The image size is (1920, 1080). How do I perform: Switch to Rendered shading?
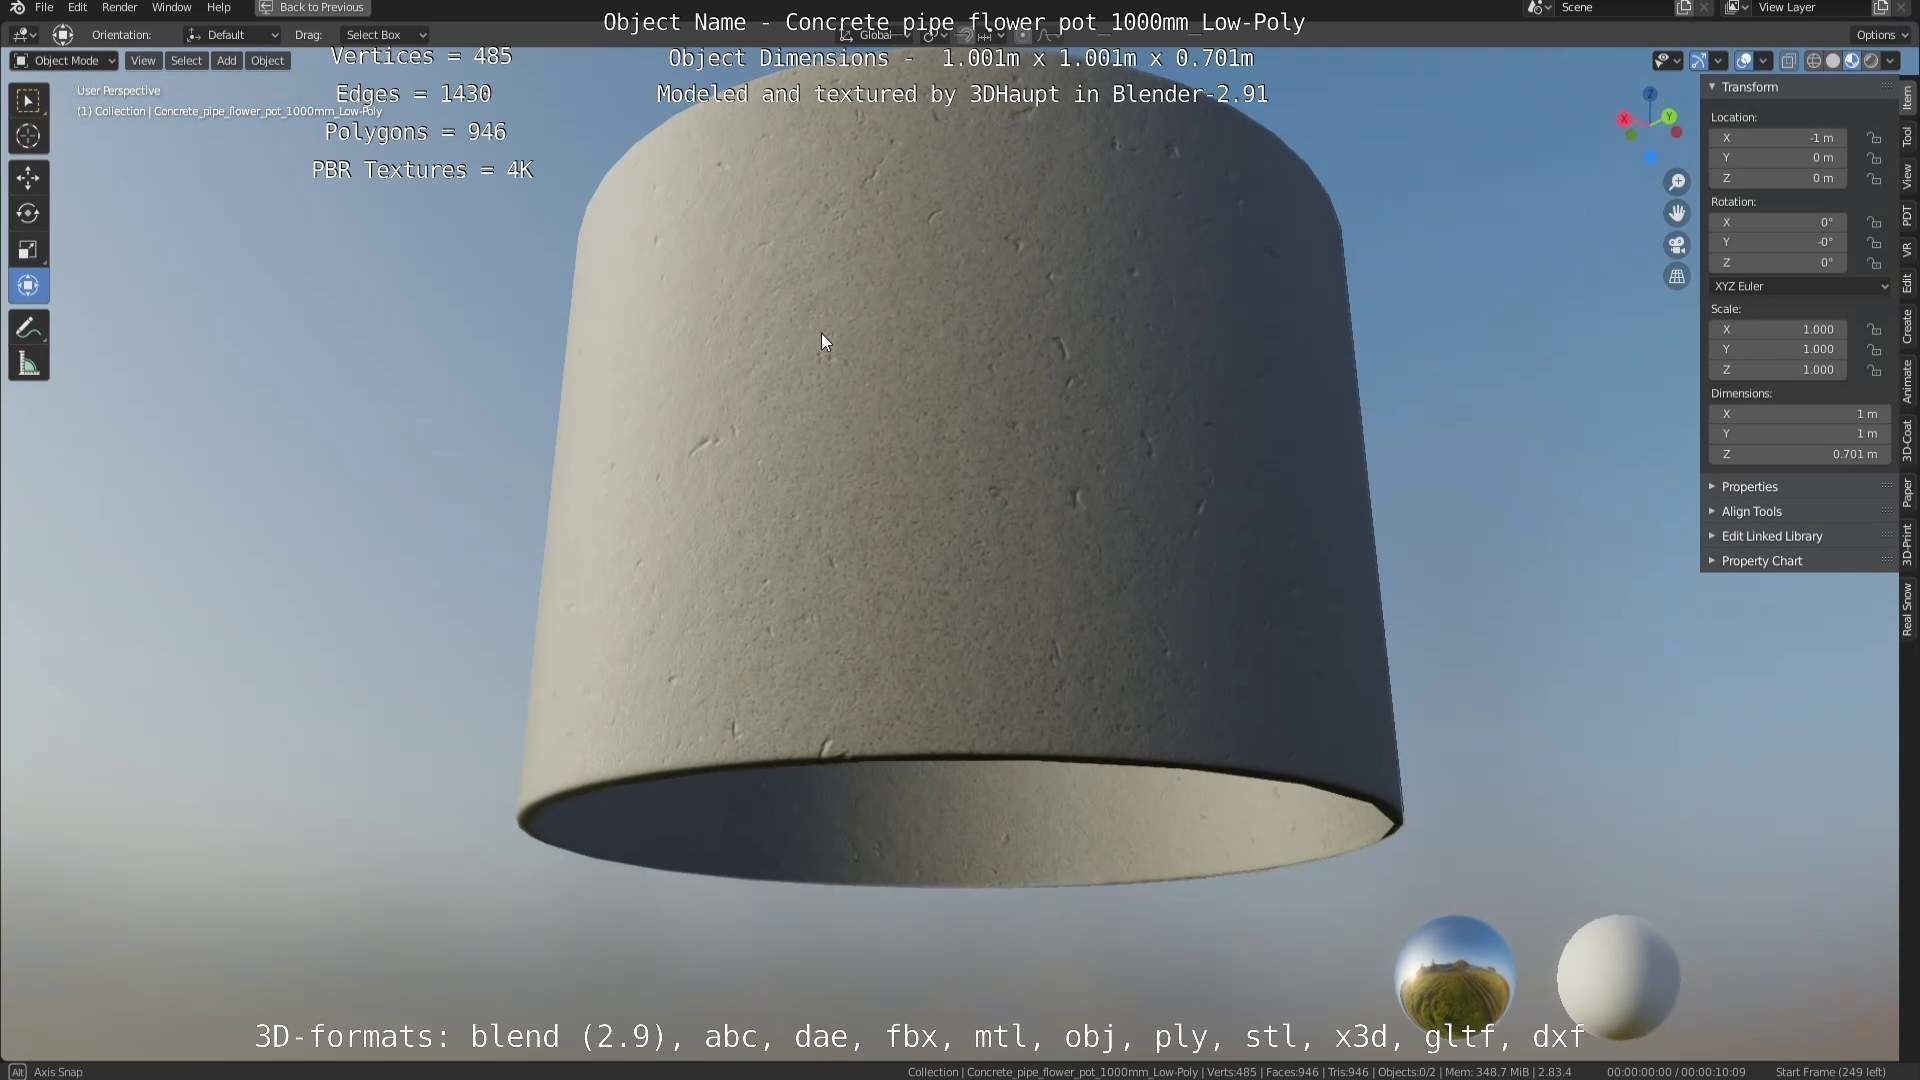1871,61
